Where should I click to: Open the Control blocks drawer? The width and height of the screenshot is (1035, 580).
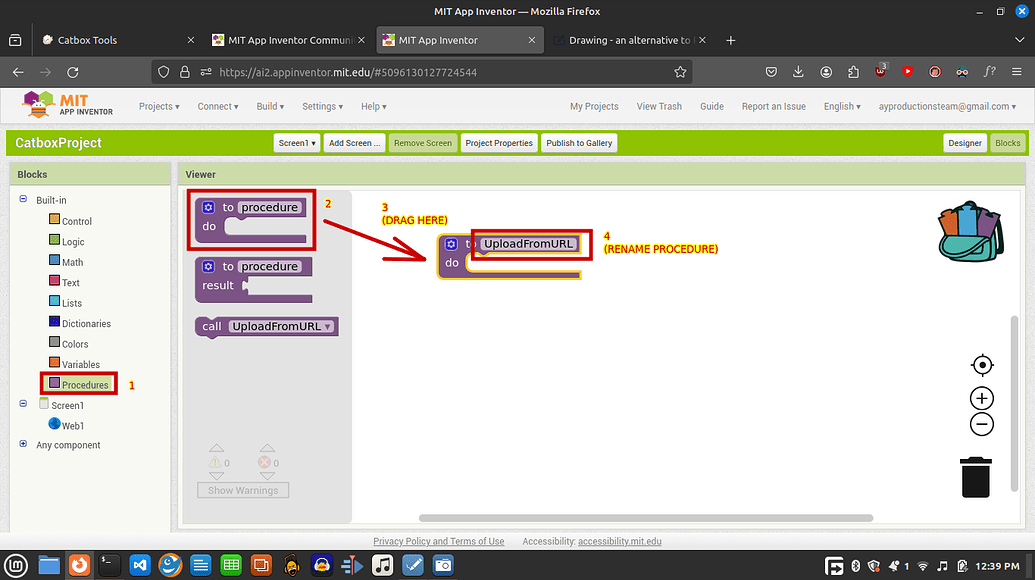click(77, 220)
